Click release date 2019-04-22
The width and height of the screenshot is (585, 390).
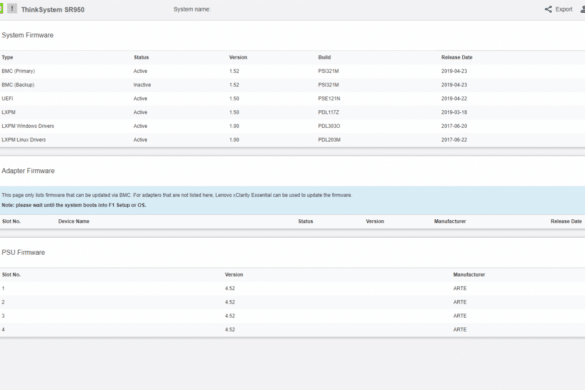point(454,99)
